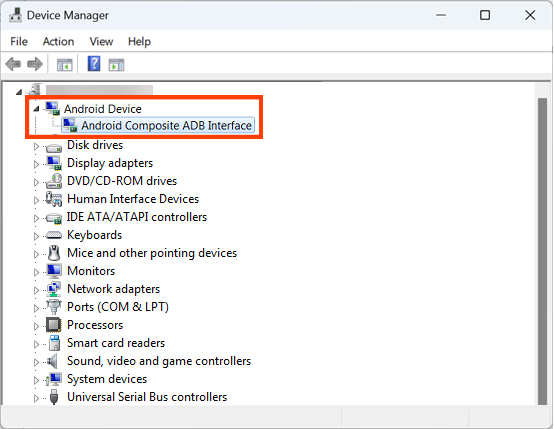Select the Network adapters label
The height and width of the screenshot is (429, 554).
coord(113,289)
